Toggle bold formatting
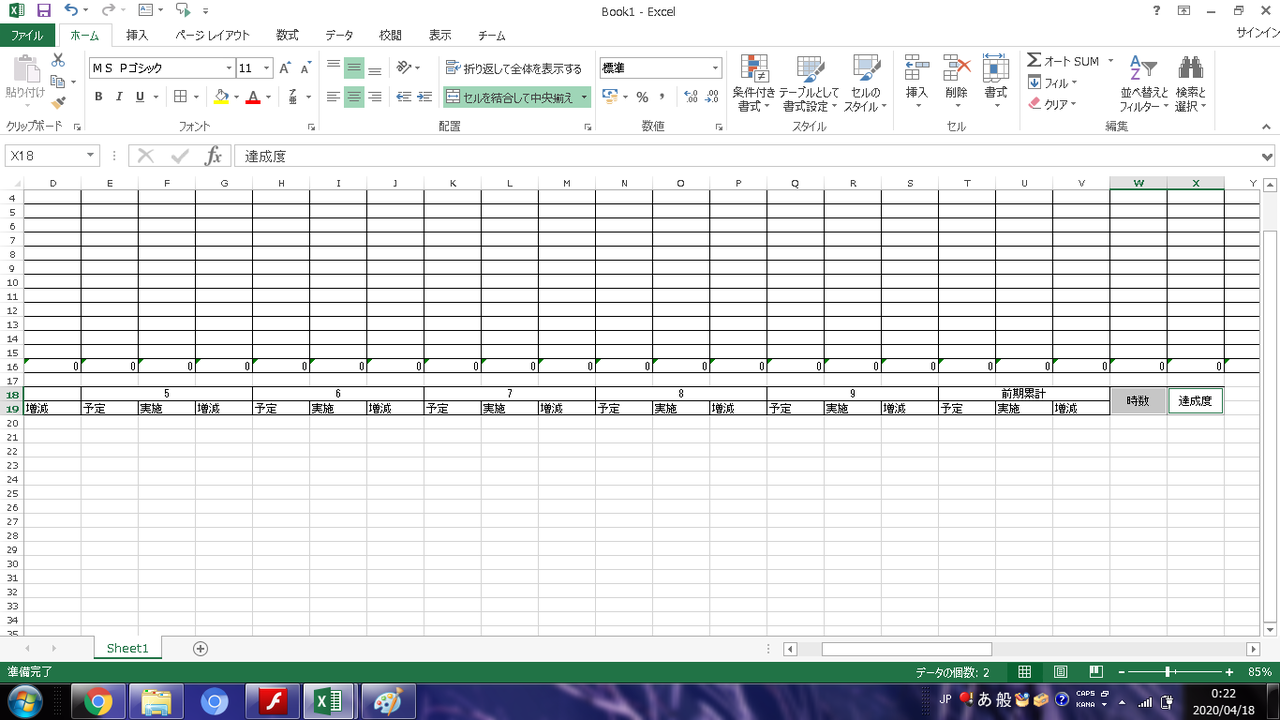The image size is (1280, 720). pos(98,97)
